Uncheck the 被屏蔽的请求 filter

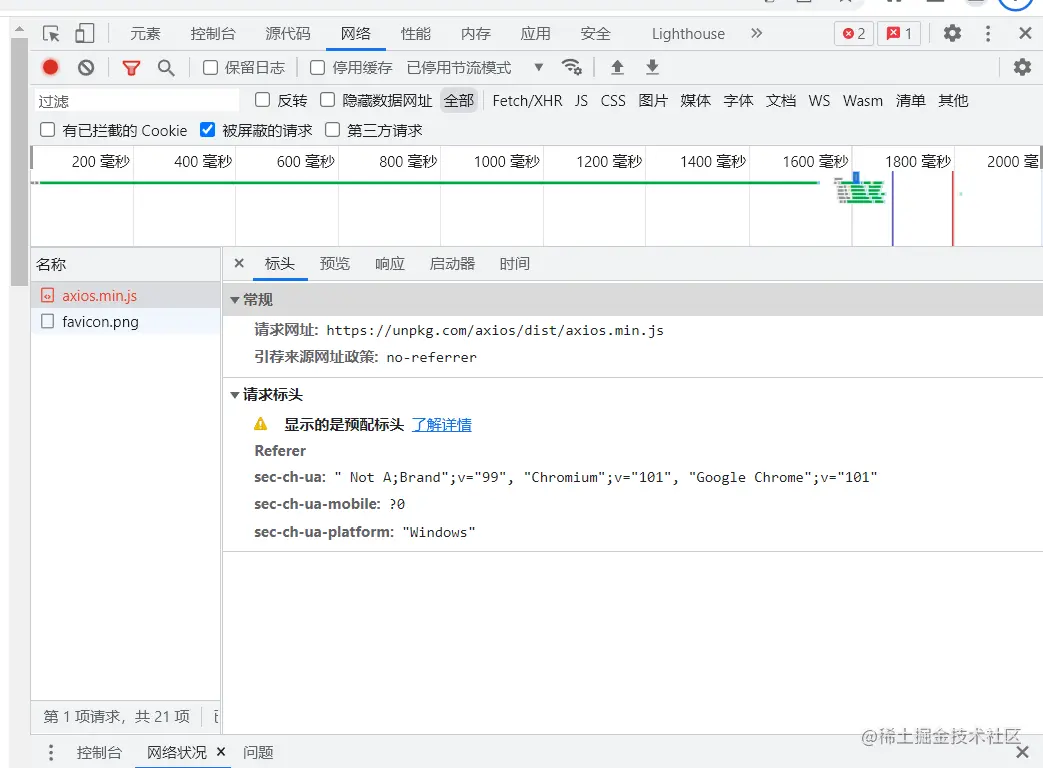206,130
